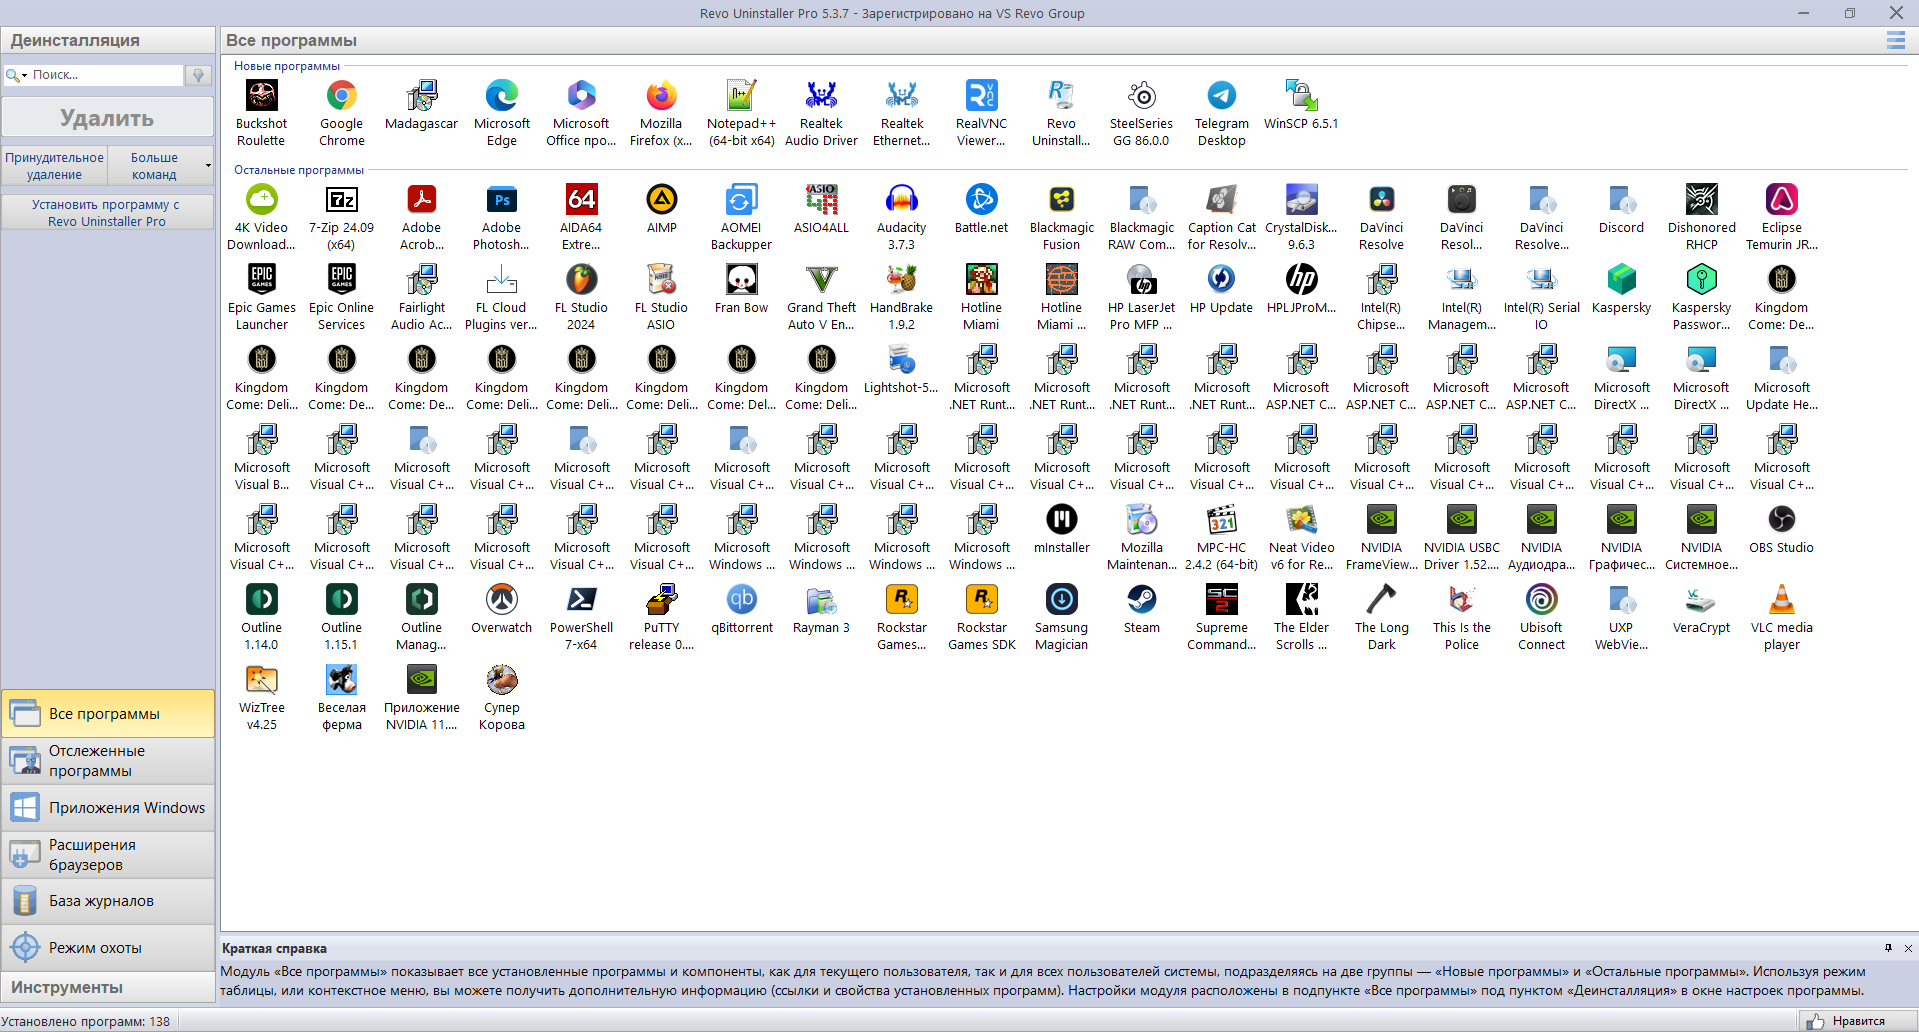Select Adobe Photoshop in the list
The image size is (1919, 1032).
click(501, 200)
